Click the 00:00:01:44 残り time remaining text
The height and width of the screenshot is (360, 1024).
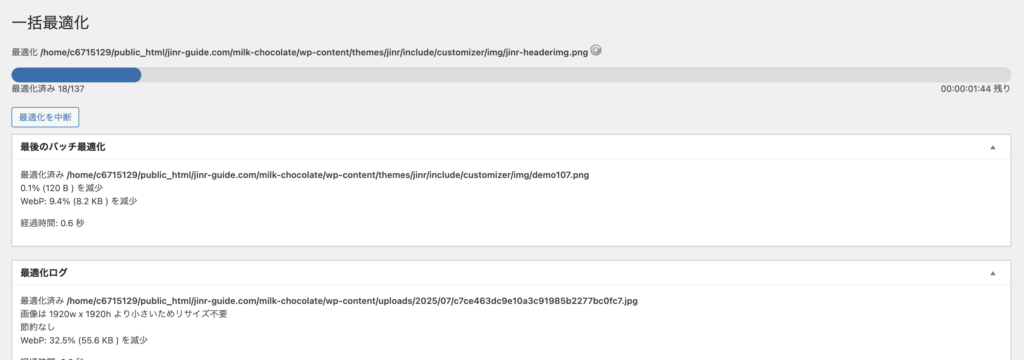tap(976, 89)
